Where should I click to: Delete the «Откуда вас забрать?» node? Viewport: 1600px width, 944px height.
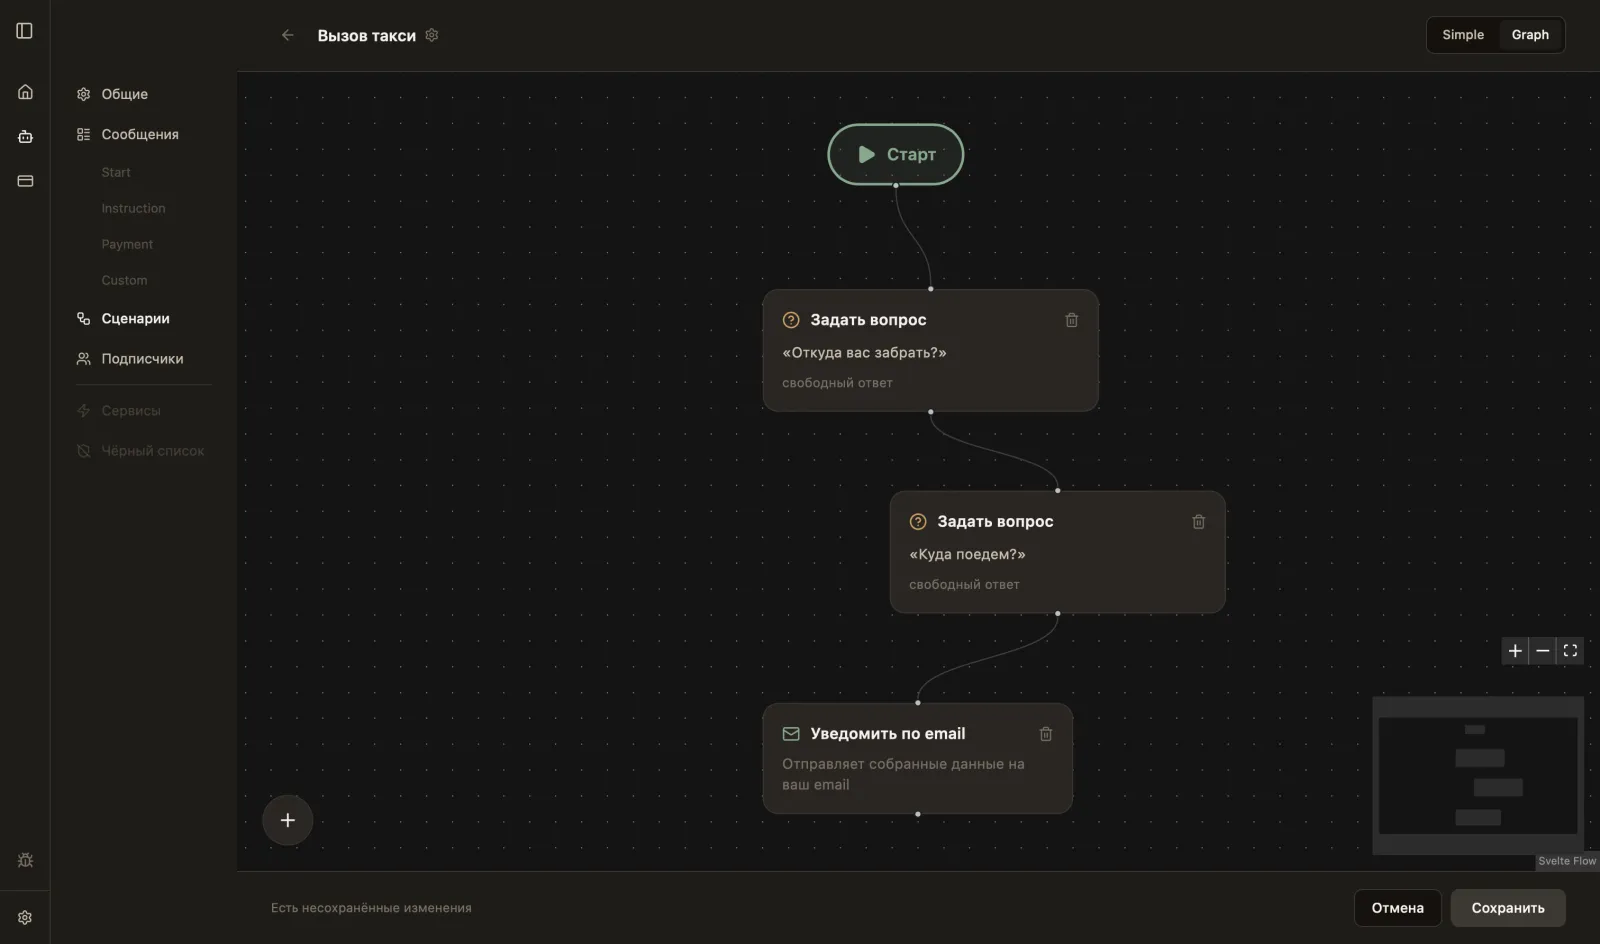point(1072,320)
